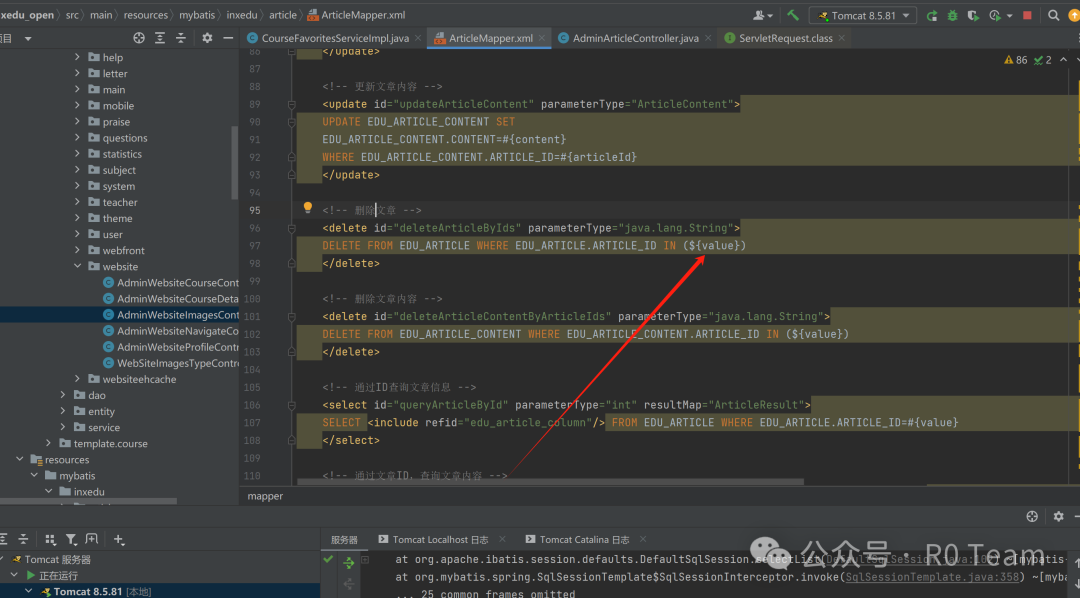Build project with the hammer icon
1080x598 pixels.
pyautogui.click(x=793, y=15)
